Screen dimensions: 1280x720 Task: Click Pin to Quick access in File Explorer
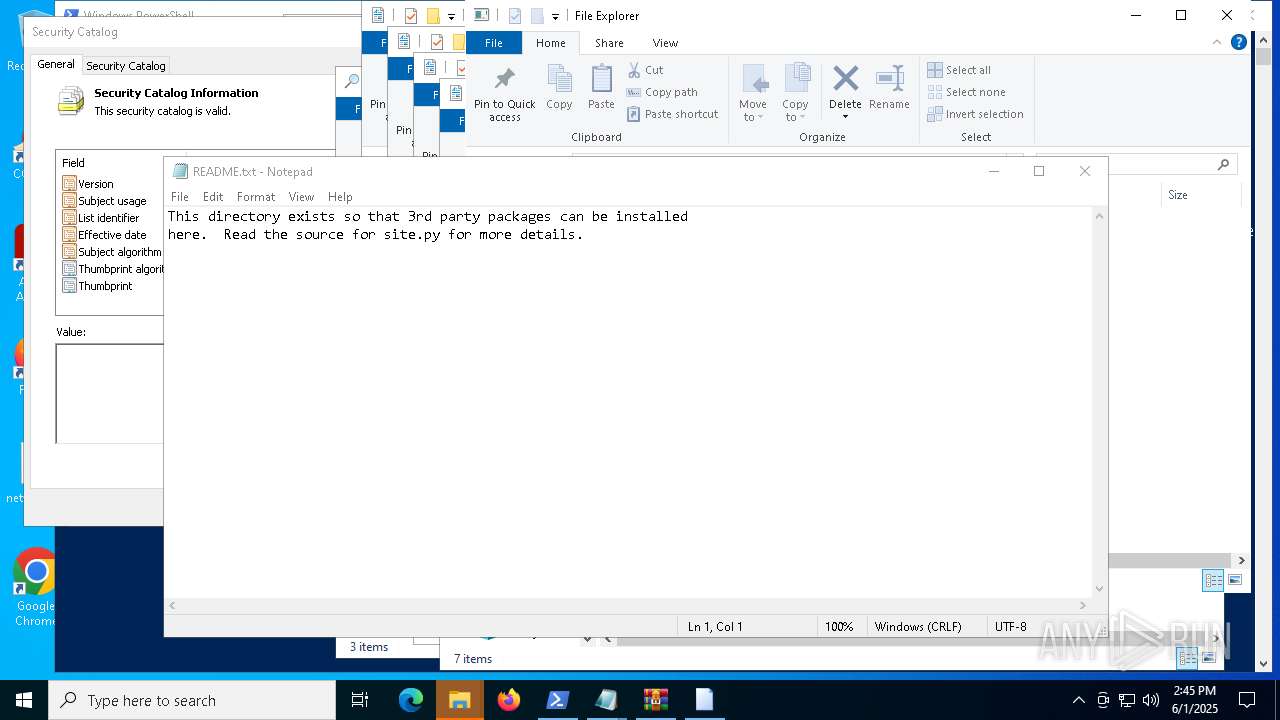tap(504, 94)
